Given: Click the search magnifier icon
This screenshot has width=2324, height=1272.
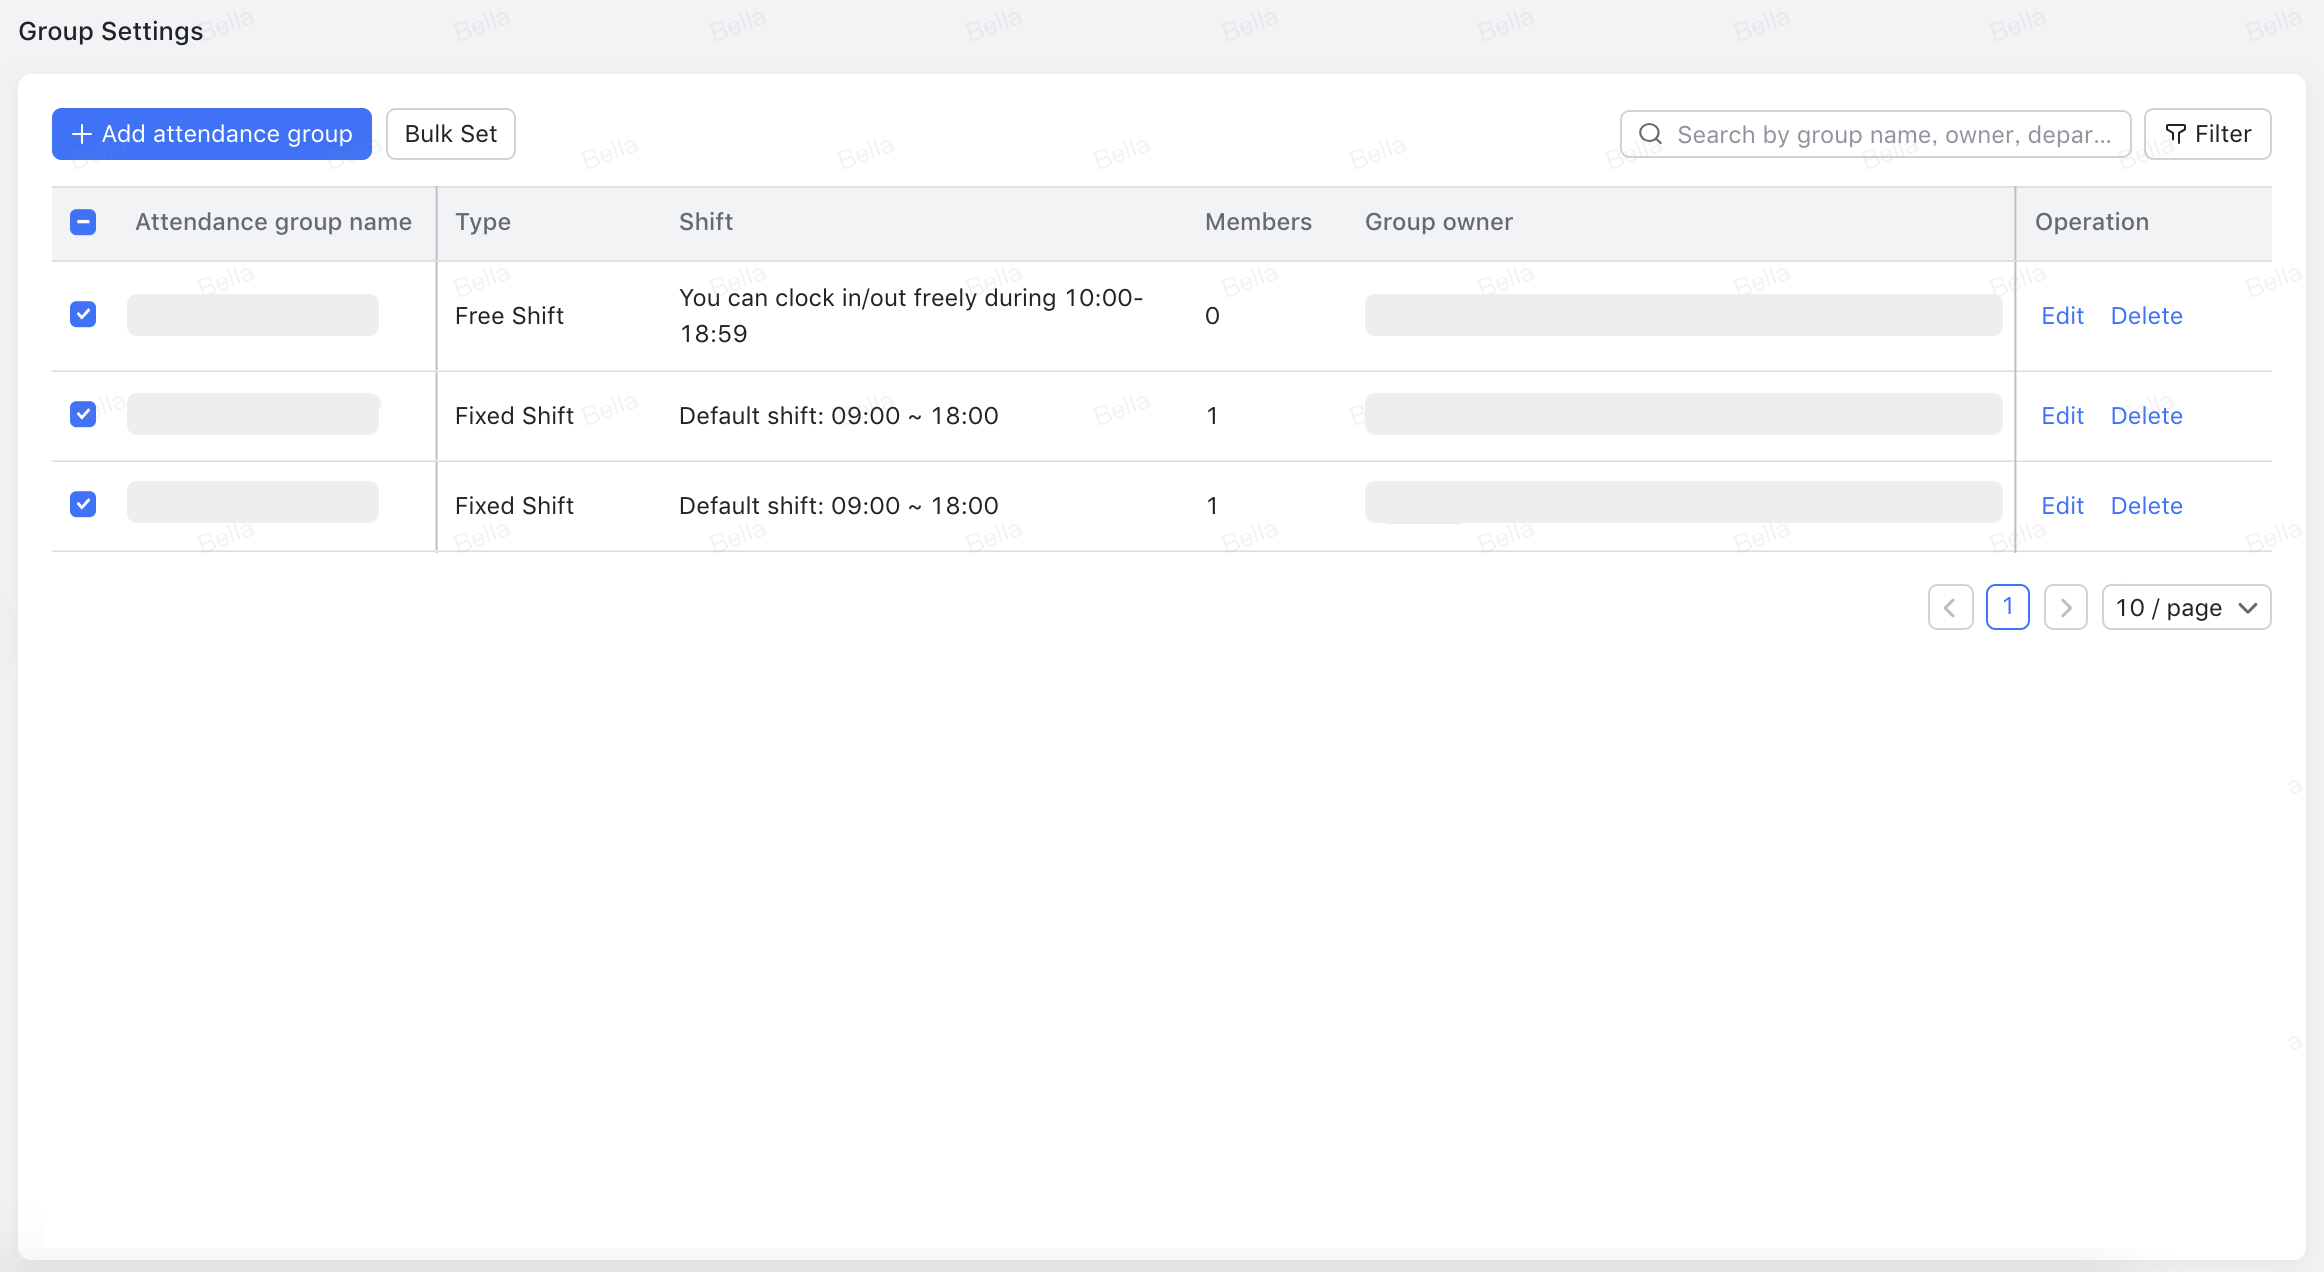Looking at the screenshot, I should tap(1651, 133).
